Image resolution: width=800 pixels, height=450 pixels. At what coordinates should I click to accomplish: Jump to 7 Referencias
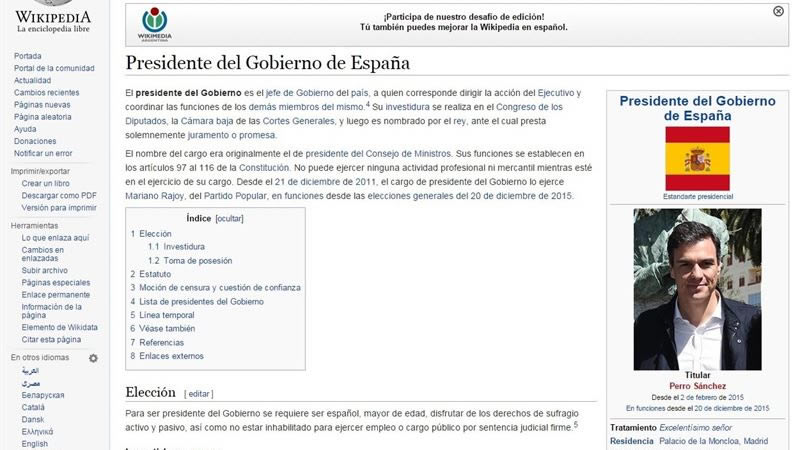pos(157,343)
